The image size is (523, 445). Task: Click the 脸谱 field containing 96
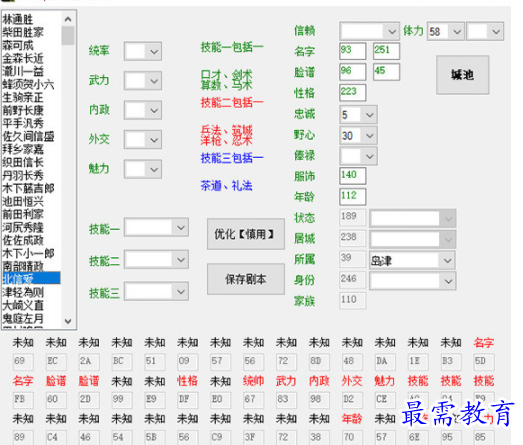(x=353, y=72)
